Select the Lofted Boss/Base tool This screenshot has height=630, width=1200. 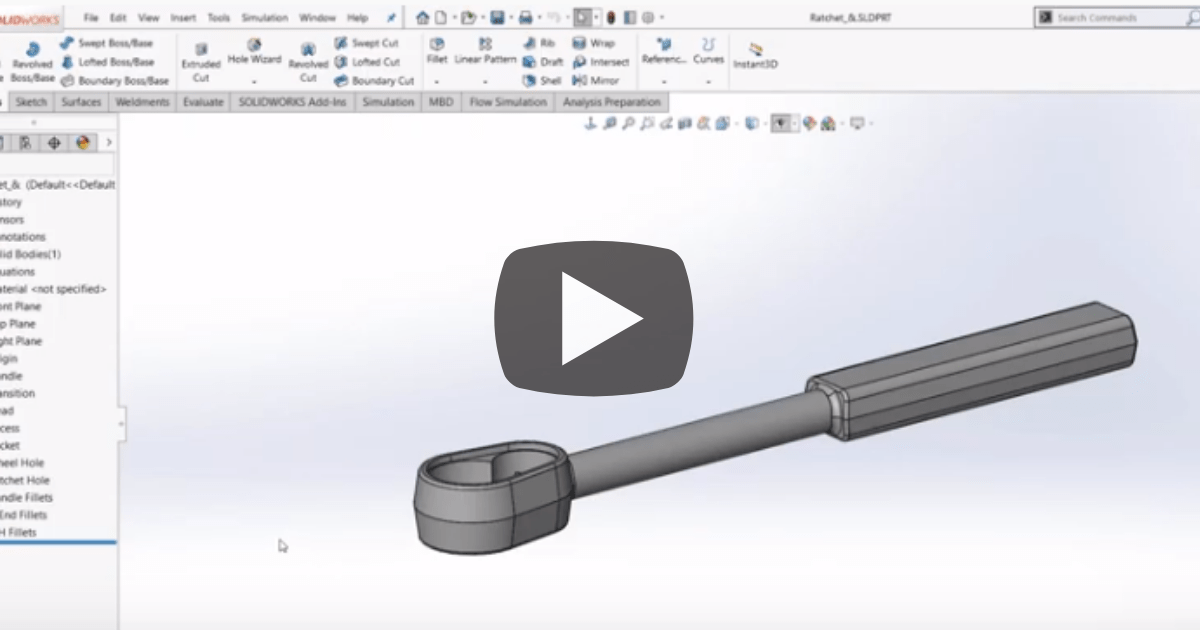pos(107,62)
